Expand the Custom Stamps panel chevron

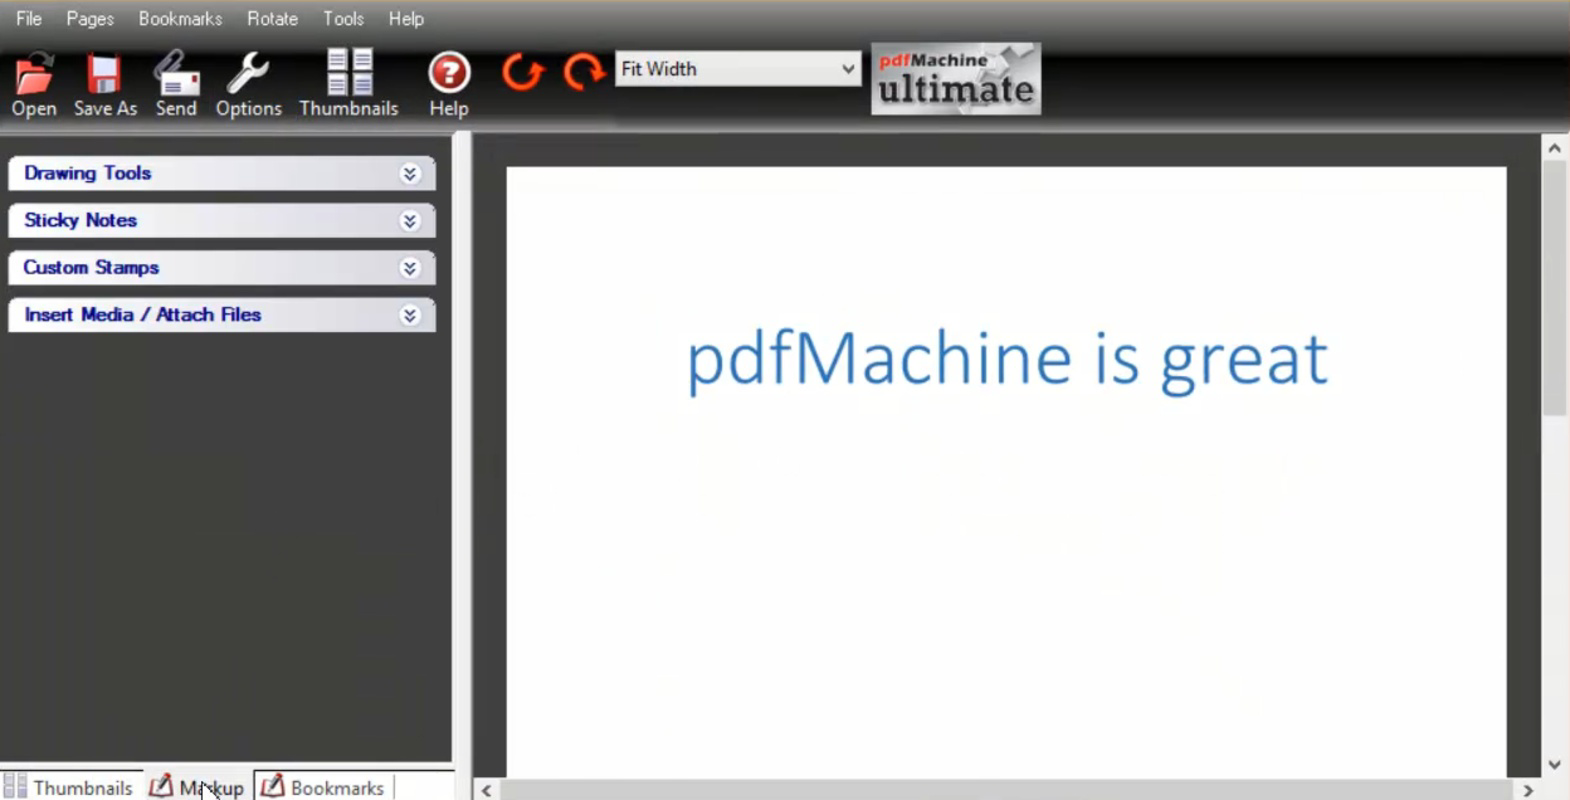pos(410,268)
